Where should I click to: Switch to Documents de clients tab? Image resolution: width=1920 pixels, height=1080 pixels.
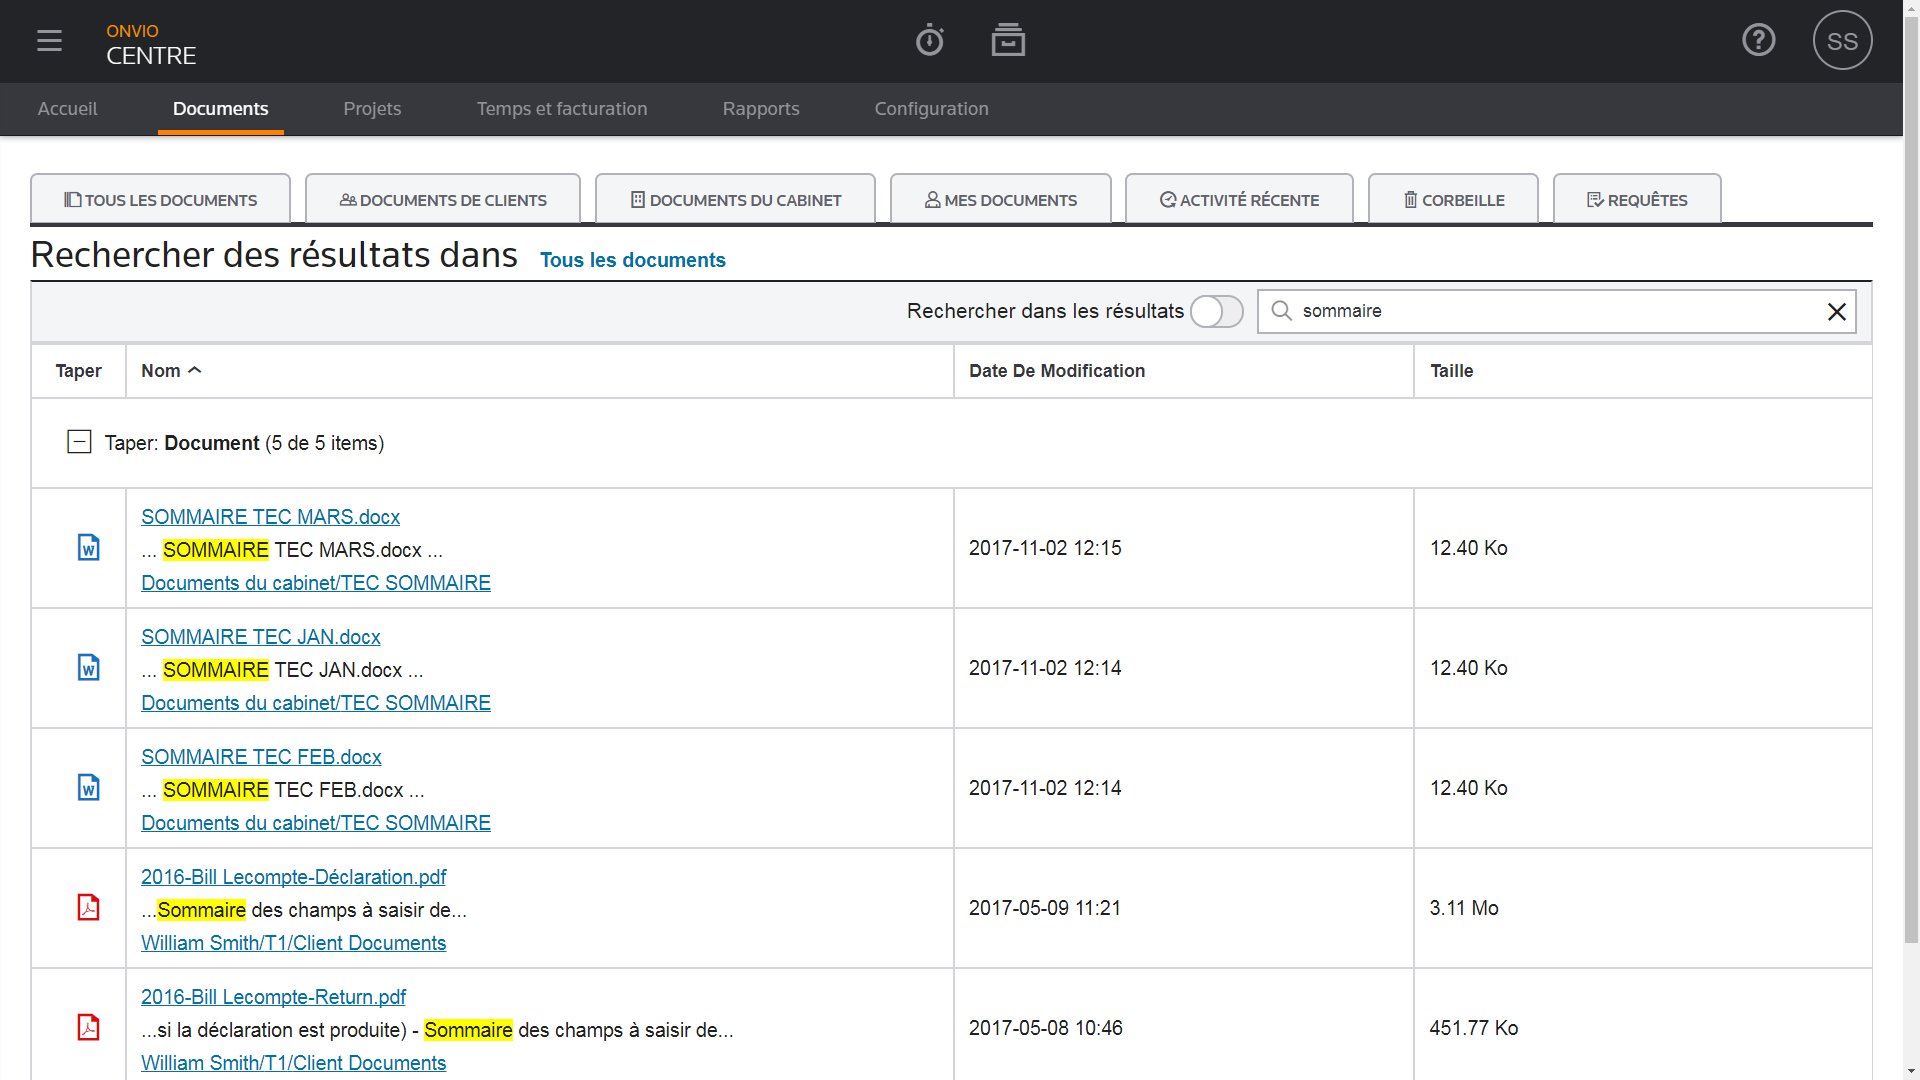point(443,199)
